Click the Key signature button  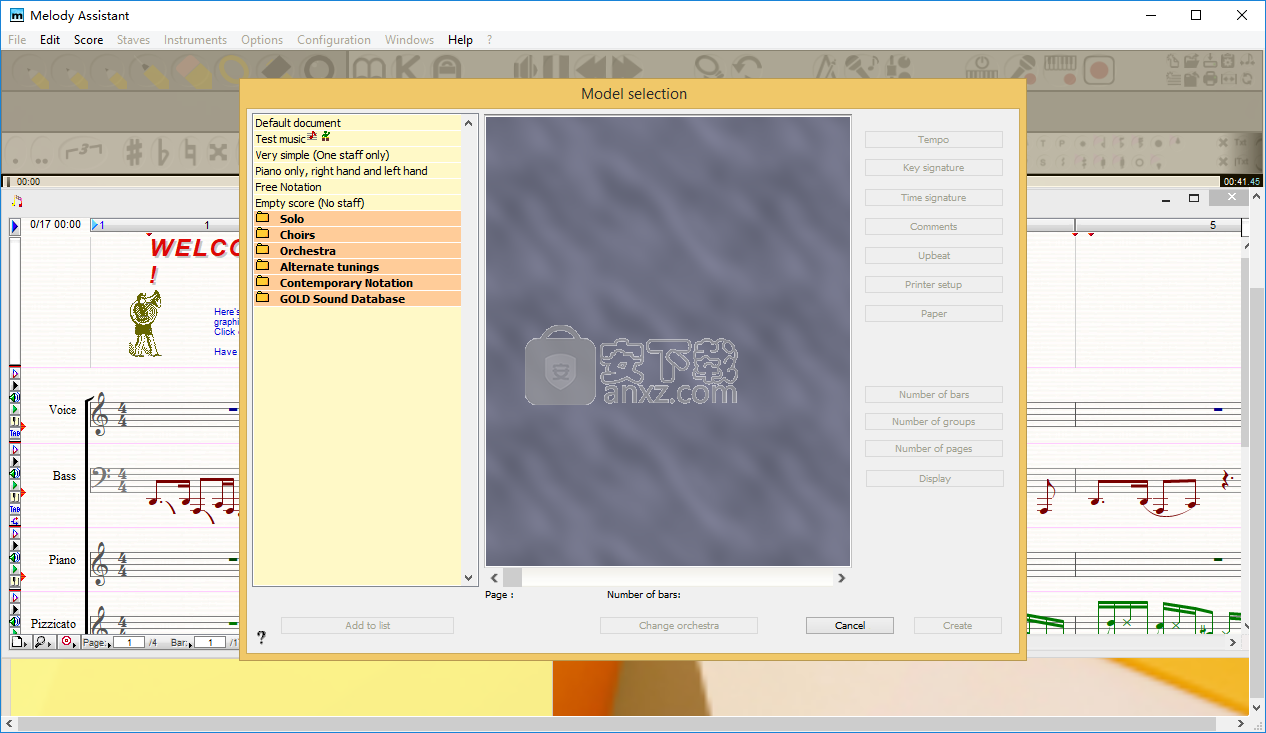click(x=934, y=168)
